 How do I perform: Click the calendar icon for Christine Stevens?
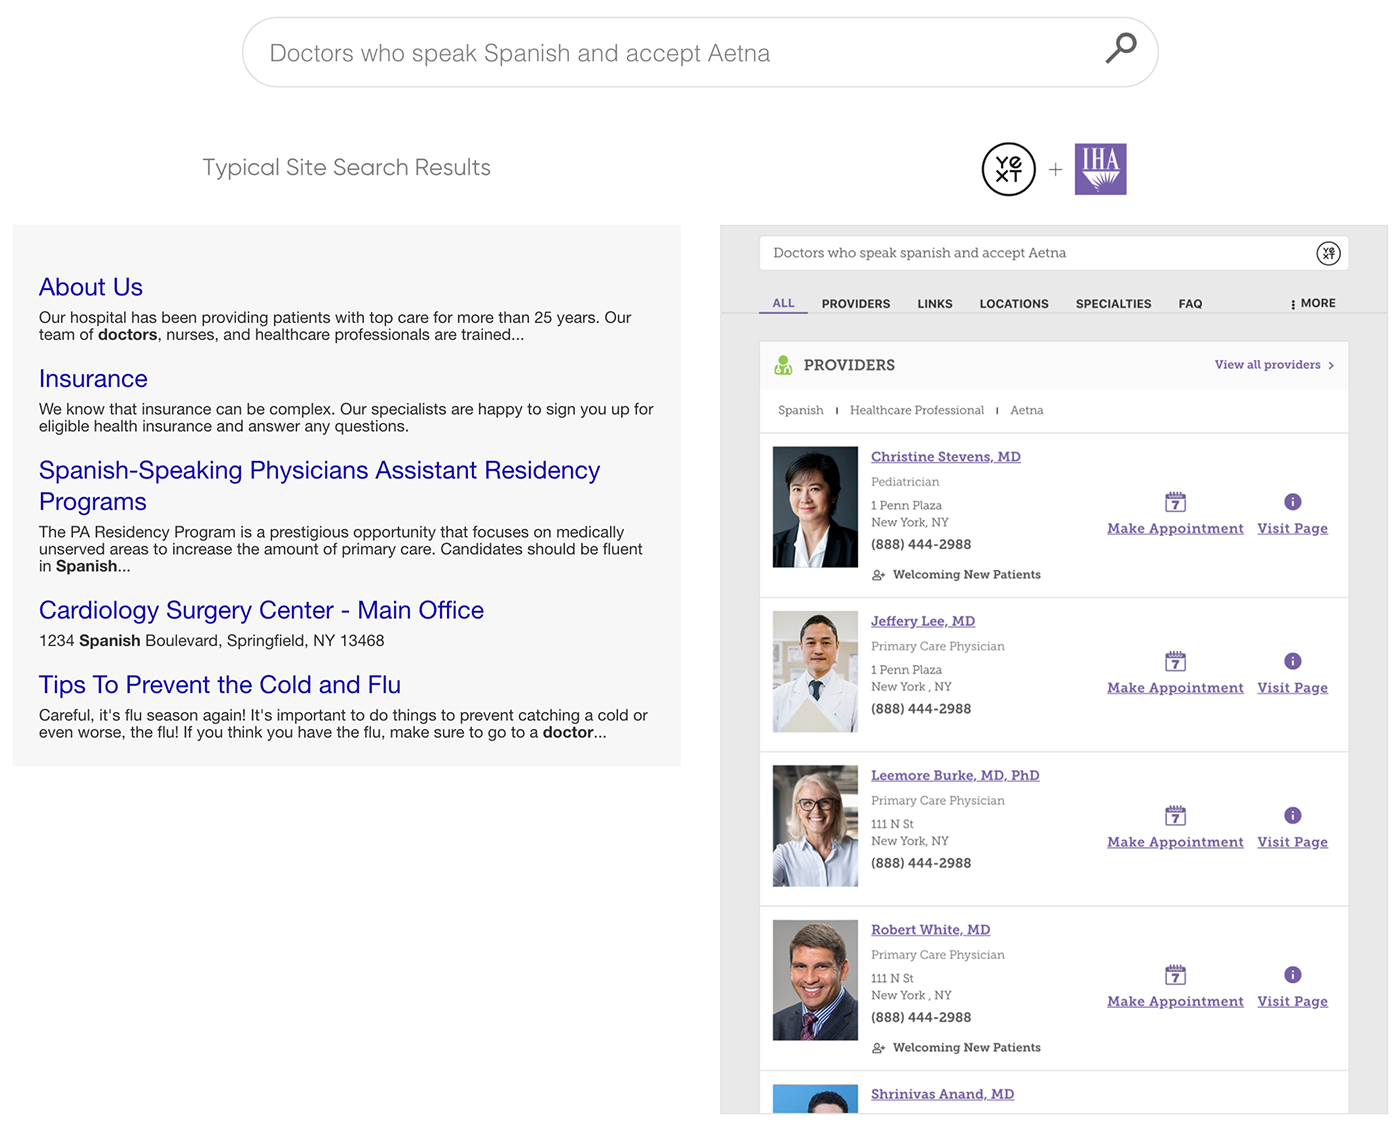[x=1175, y=502]
